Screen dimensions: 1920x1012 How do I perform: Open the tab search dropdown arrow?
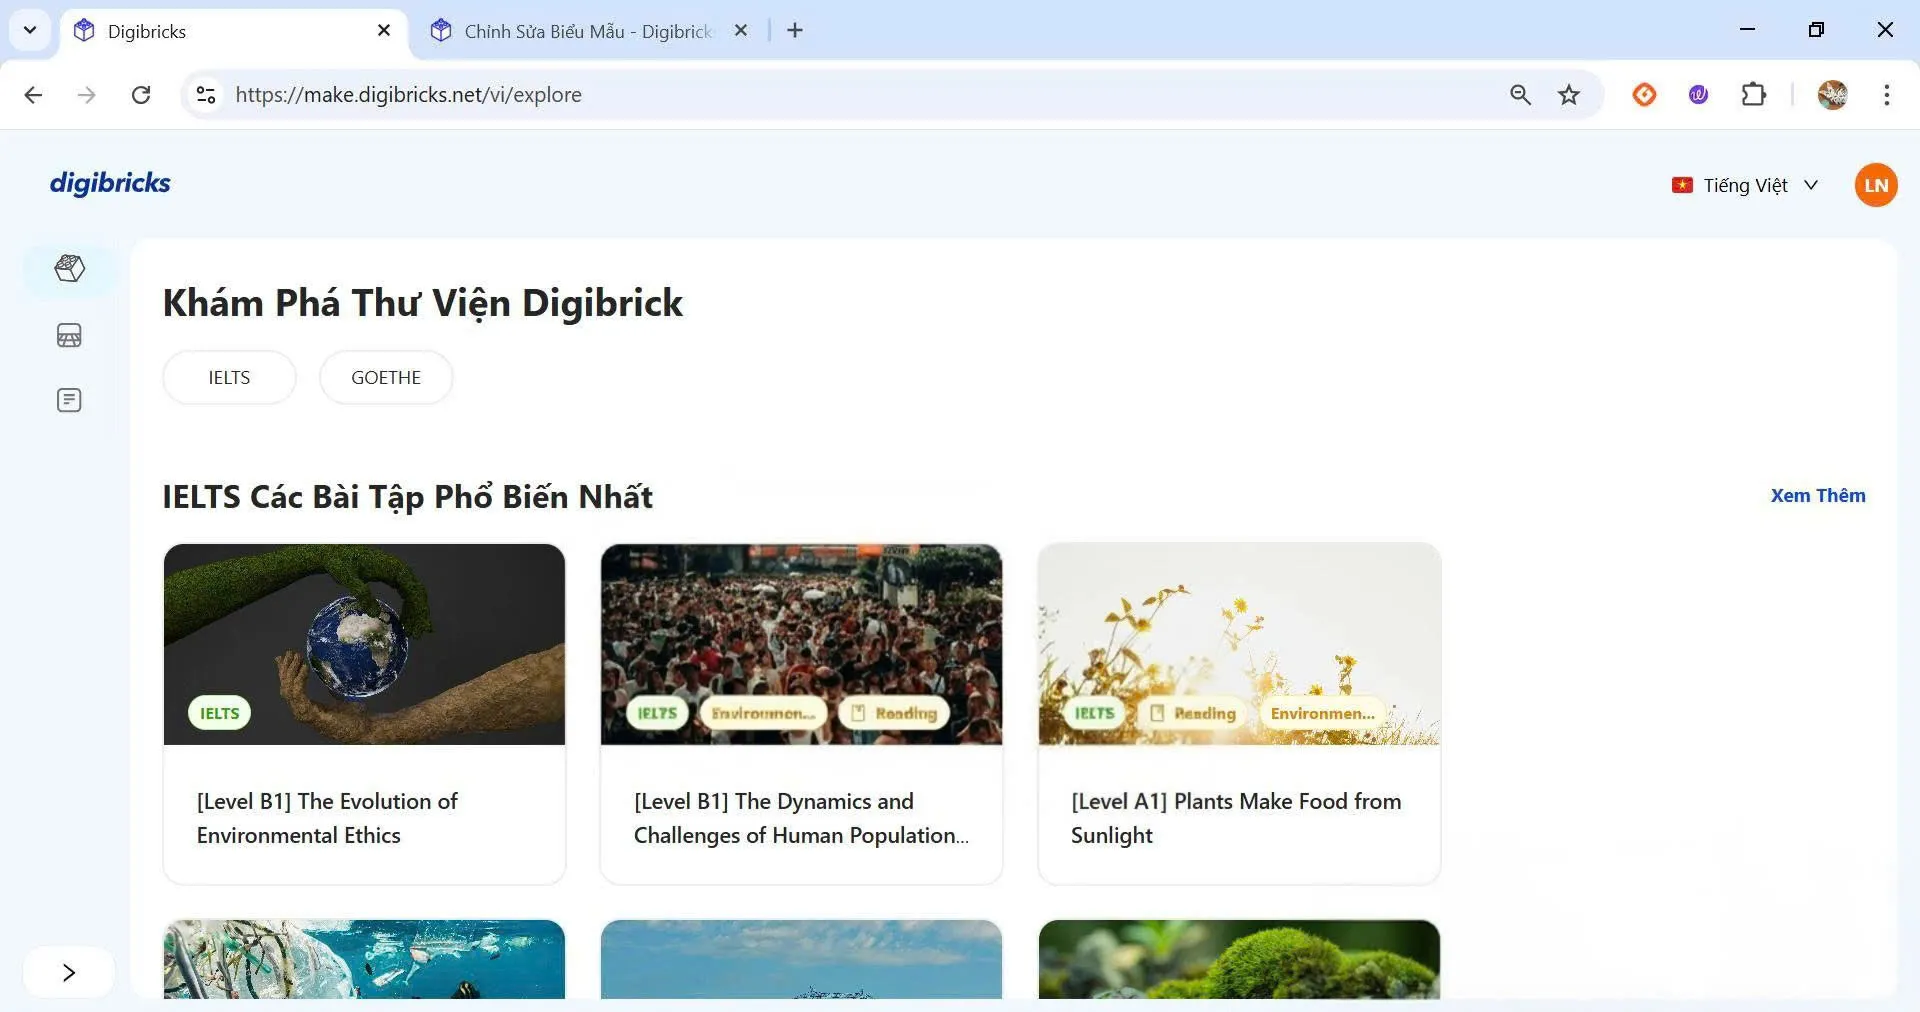click(30, 30)
